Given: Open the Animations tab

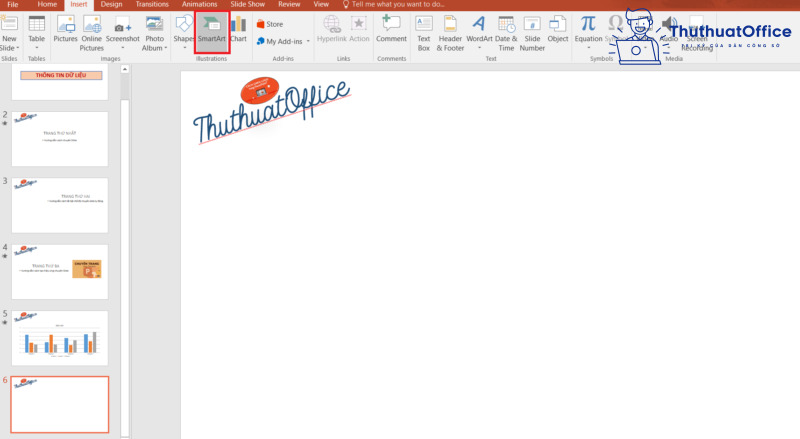Looking at the screenshot, I should click(199, 4).
